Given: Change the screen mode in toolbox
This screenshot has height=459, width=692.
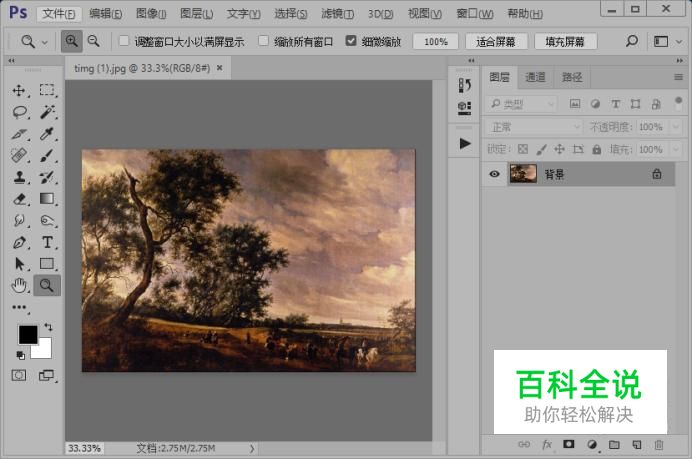Looking at the screenshot, I should 47,376.
